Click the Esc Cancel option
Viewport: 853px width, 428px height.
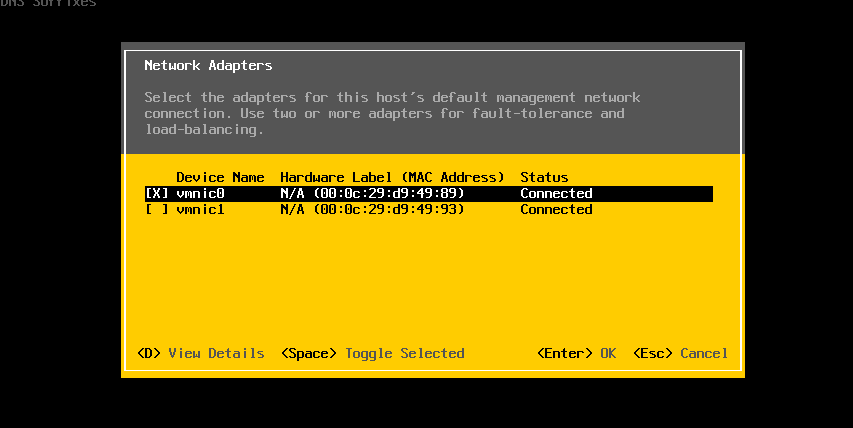point(680,353)
